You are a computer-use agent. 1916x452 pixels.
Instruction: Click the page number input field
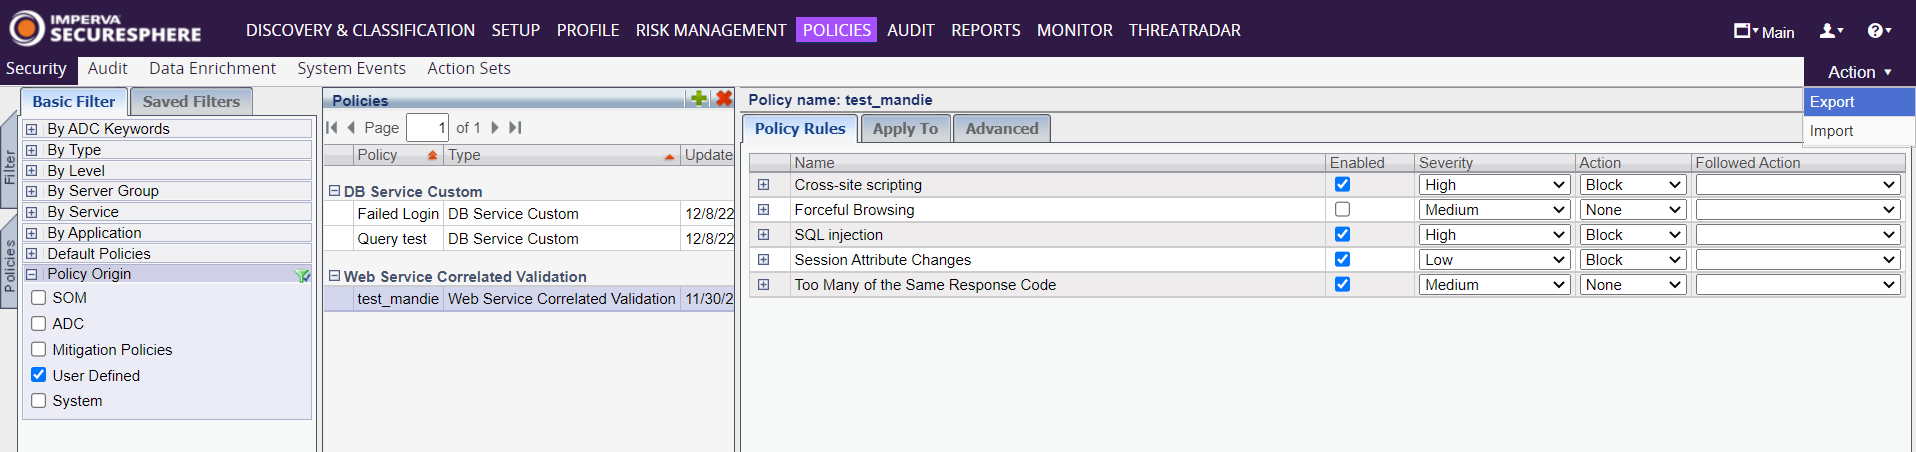[x=427, y=127]
